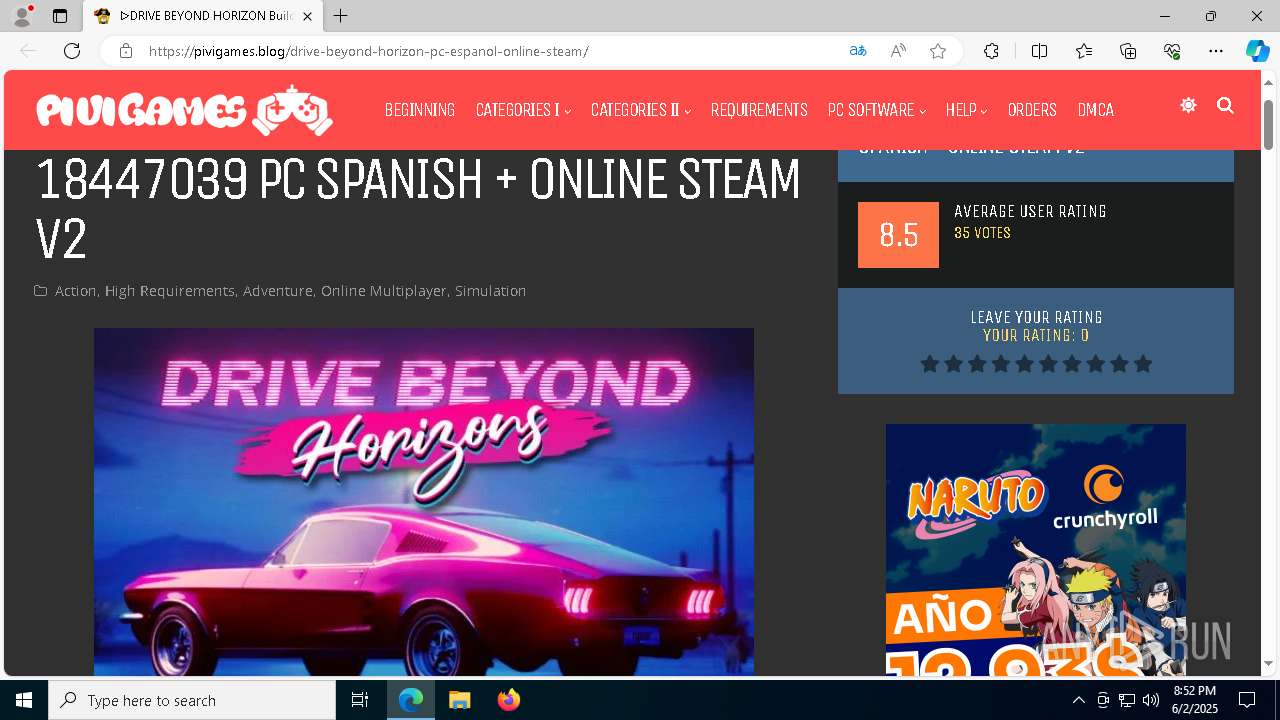This screenshot has width=1280, height=720.
Task: Open Task View on taskbar
Action: pyautogui.click(x=360, y=700)
